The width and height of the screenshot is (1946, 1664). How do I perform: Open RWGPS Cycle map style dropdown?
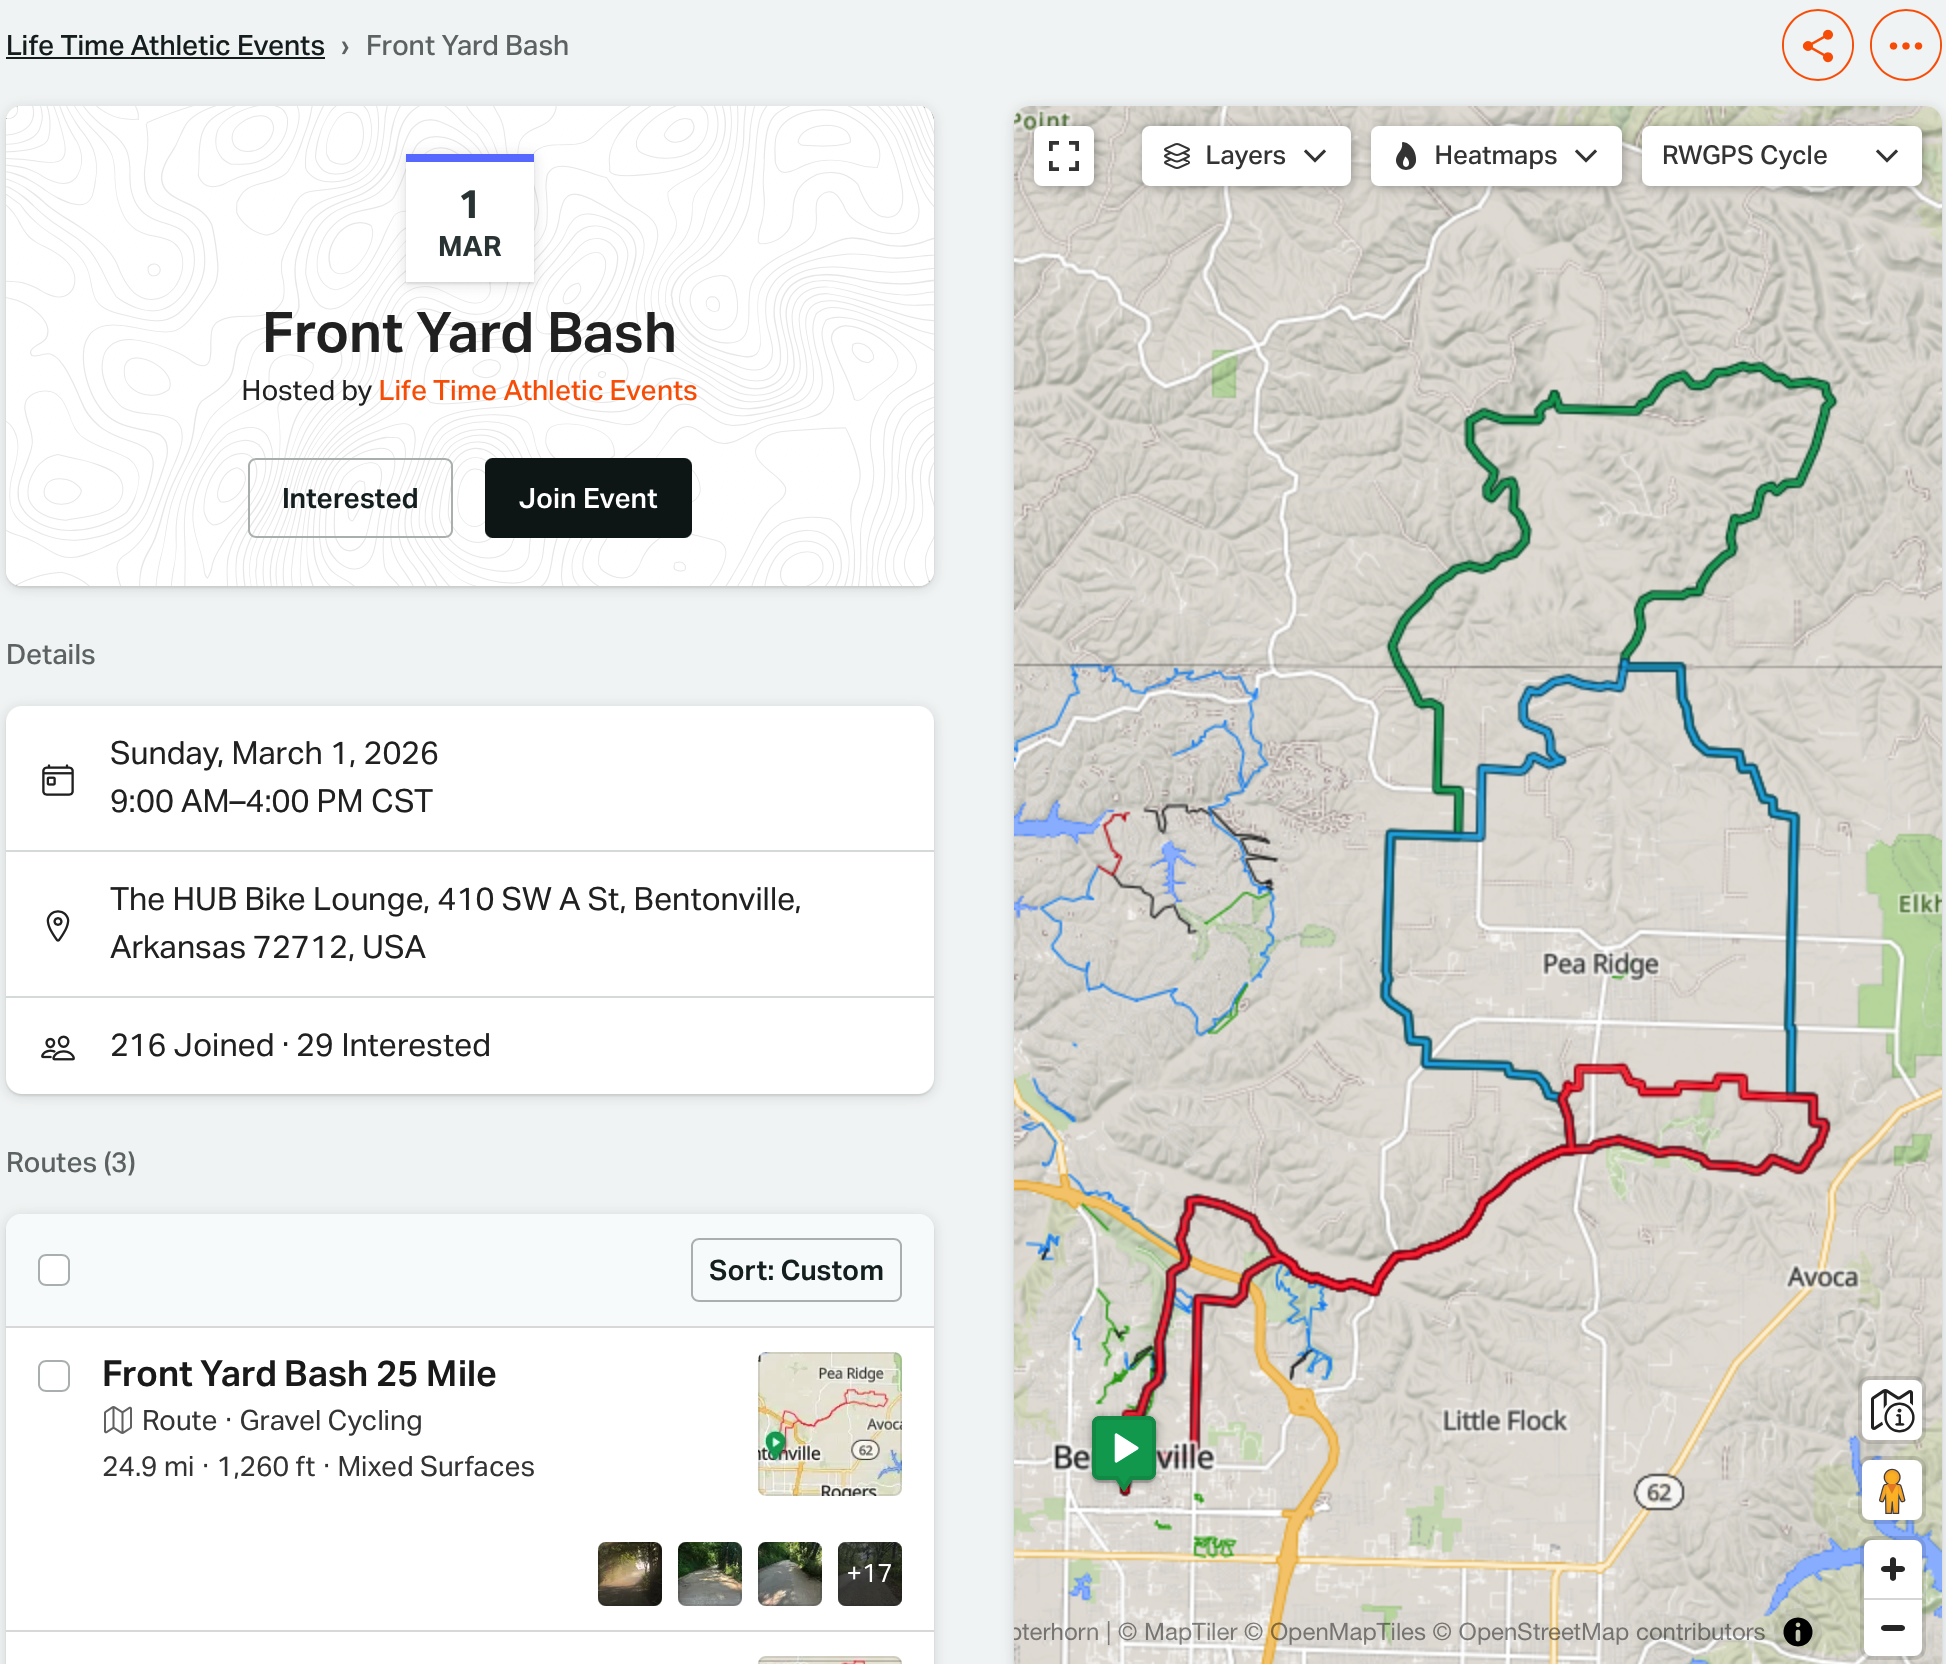[1781, 156]
